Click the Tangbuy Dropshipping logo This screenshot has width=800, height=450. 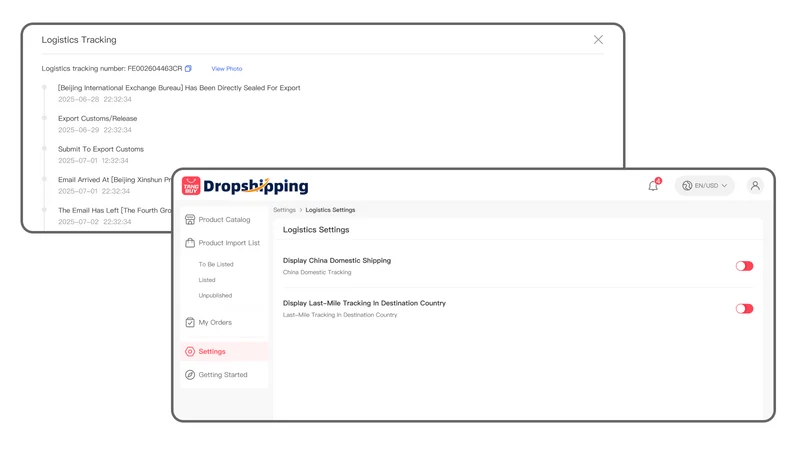(245, 186)
